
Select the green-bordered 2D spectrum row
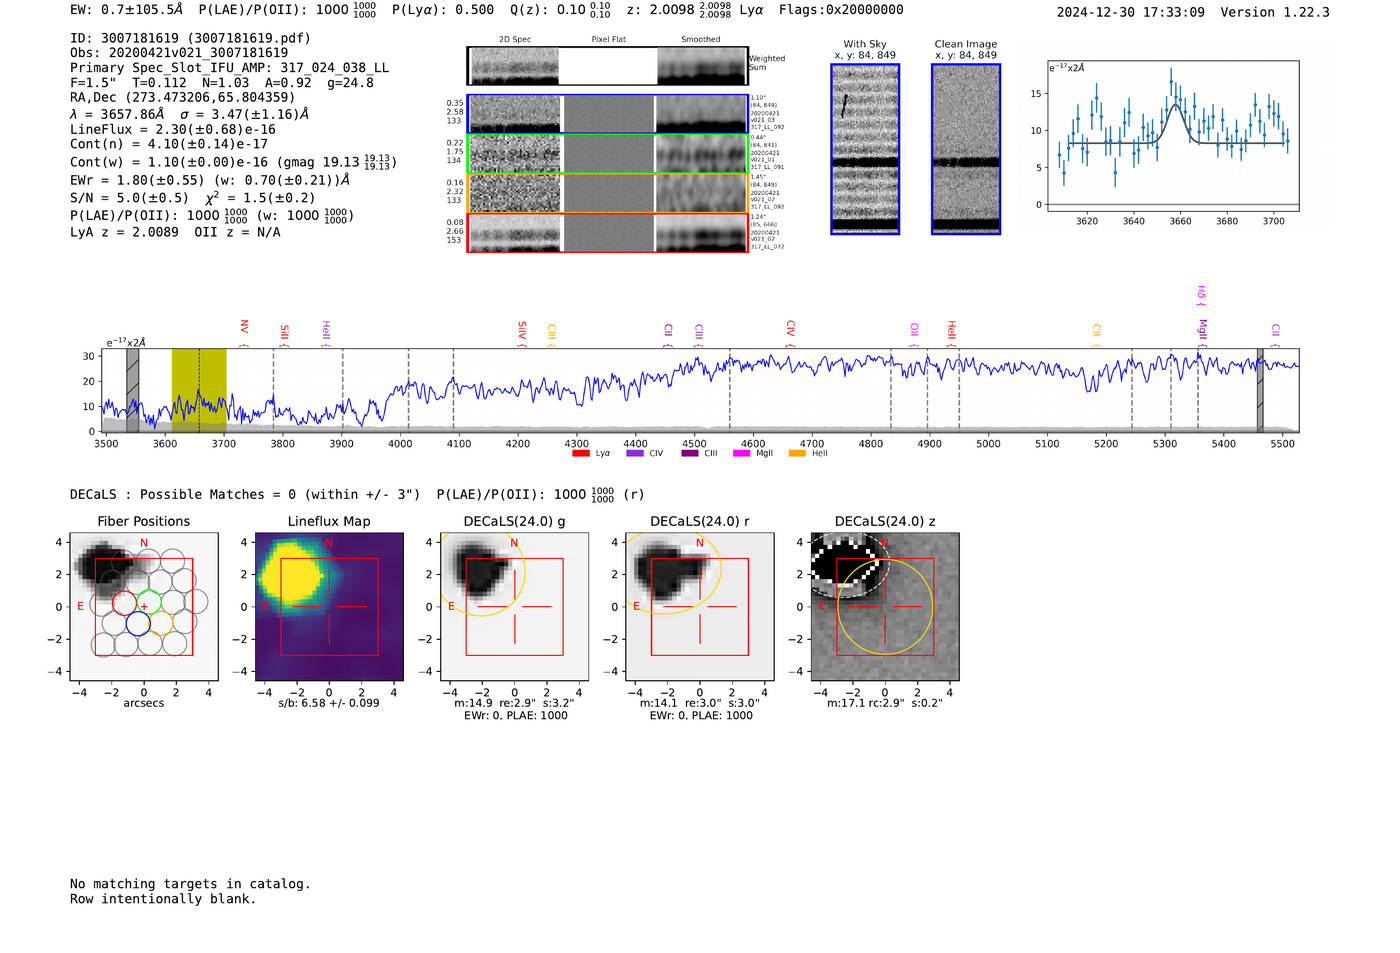click(608, 154)
